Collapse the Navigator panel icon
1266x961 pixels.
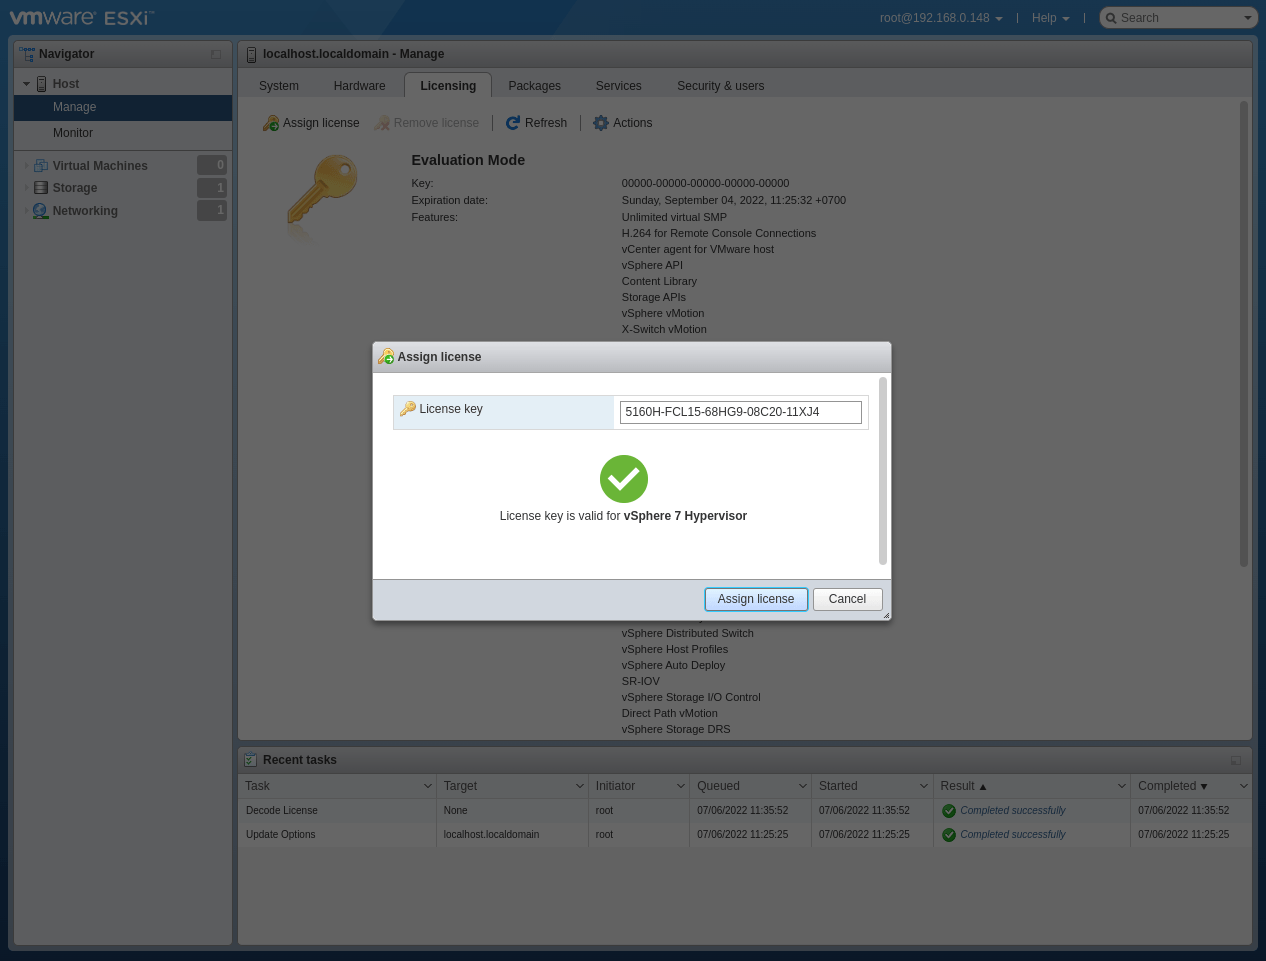coord(216,54)
